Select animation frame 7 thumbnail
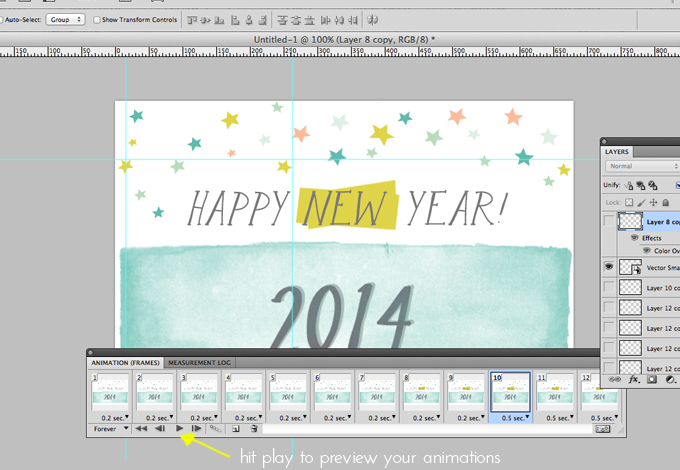Viewport: 680px width, 470px height. coord(376,392)
